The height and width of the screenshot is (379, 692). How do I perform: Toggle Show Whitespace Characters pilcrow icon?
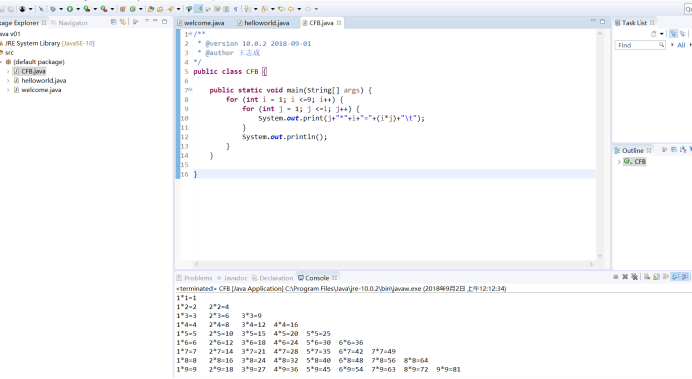point(236,9)
